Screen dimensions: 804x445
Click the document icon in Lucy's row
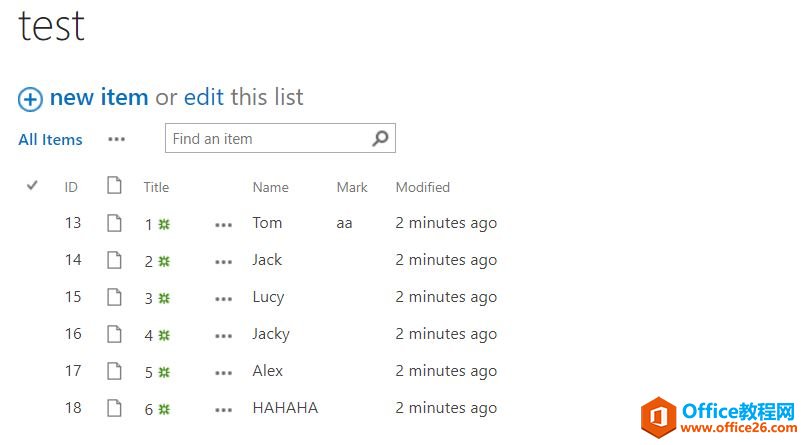point(114,297)
